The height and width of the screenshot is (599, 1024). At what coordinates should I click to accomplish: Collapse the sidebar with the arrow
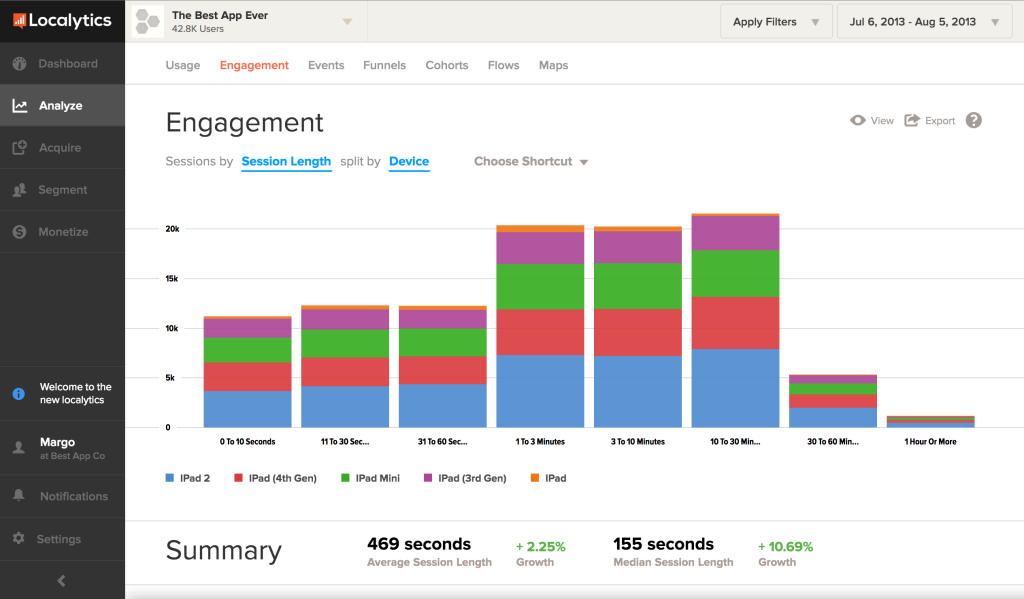62,579
